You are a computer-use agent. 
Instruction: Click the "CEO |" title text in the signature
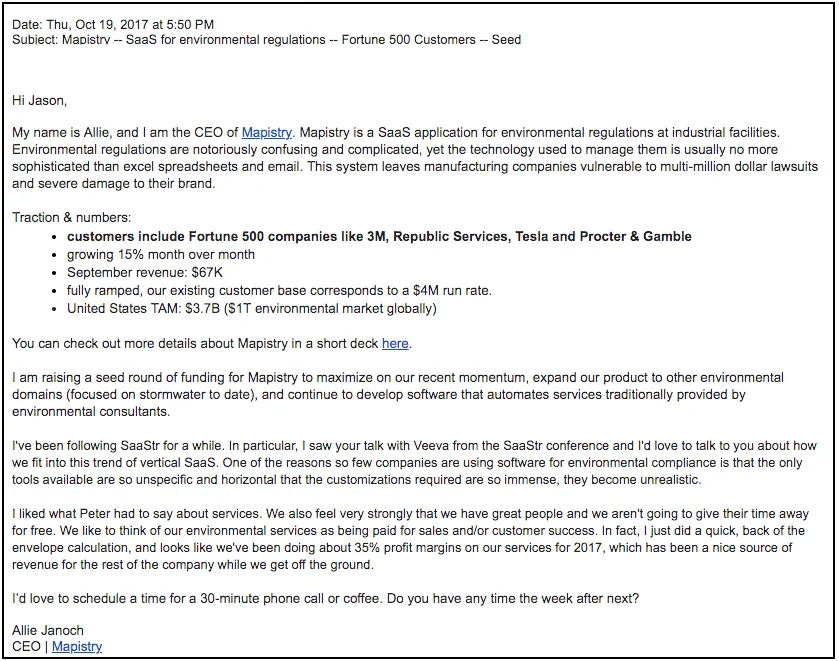(30, 647)
